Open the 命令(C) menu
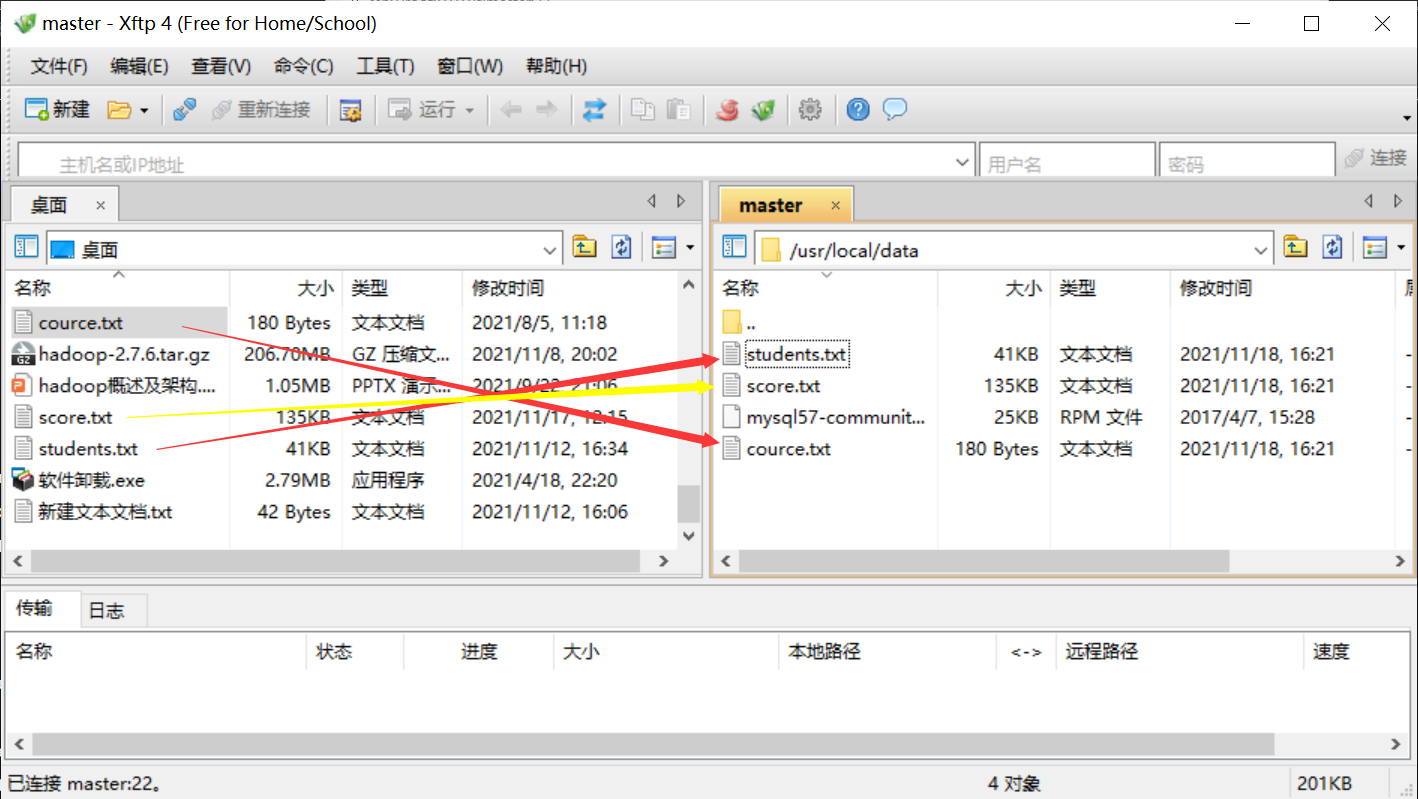This screenshot has height=799, width=1418. pyautogui.click(x=303, y=66)
